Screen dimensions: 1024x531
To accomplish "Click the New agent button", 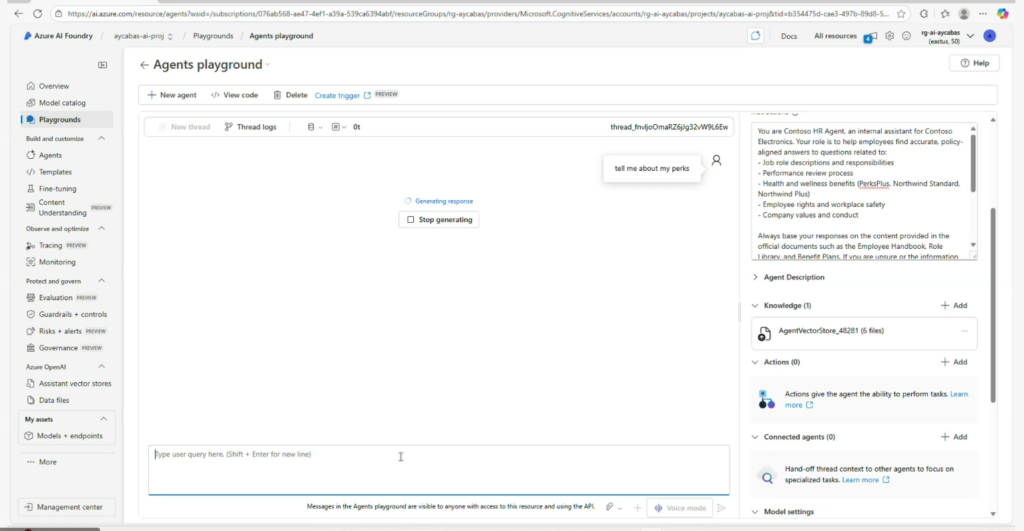I will tap(172, 95).
